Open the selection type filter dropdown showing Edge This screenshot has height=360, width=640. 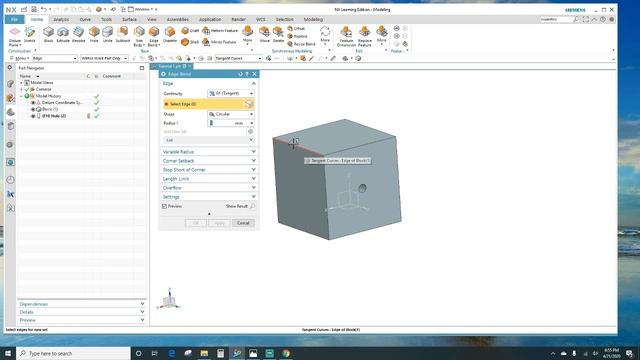(54, 58)
